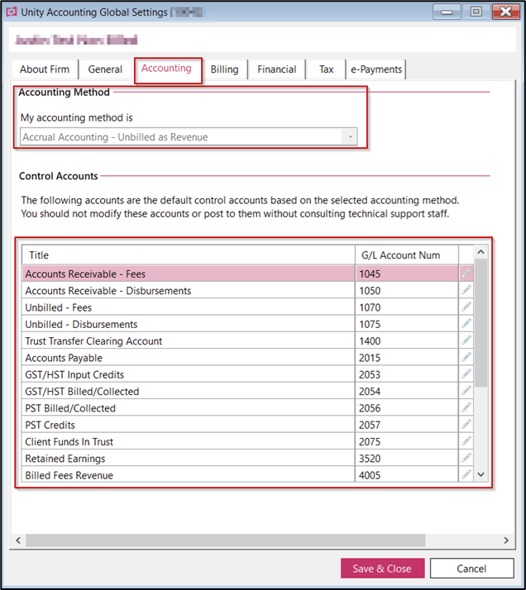Image resolution: width=526 pixels, height=590 pixels.
Task: Select the Accounts Payable row
Action: (x=248, y=357)
